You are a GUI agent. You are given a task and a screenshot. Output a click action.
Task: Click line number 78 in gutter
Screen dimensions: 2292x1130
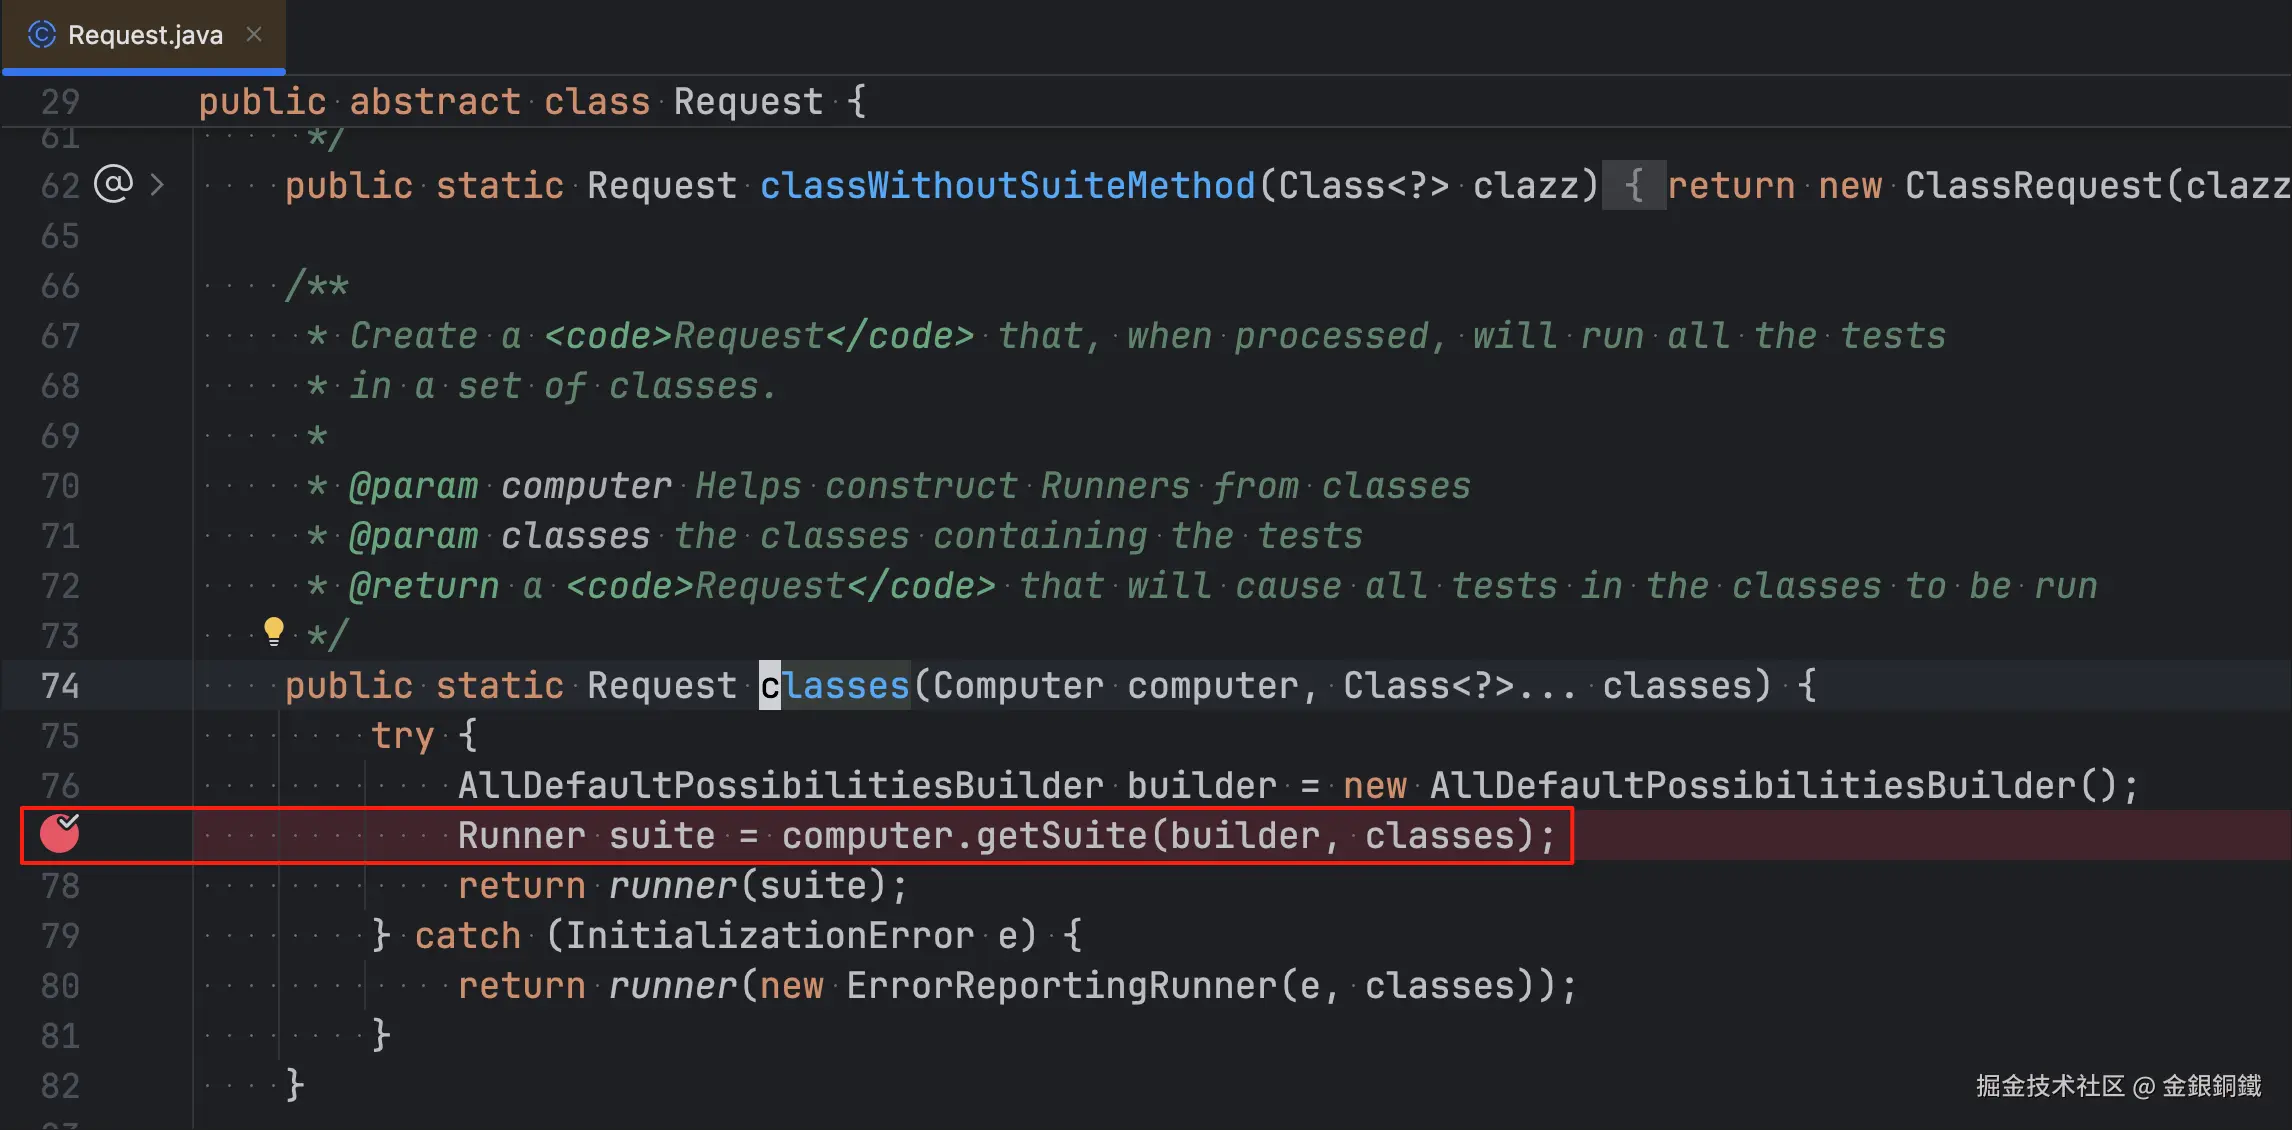point(60,886)
